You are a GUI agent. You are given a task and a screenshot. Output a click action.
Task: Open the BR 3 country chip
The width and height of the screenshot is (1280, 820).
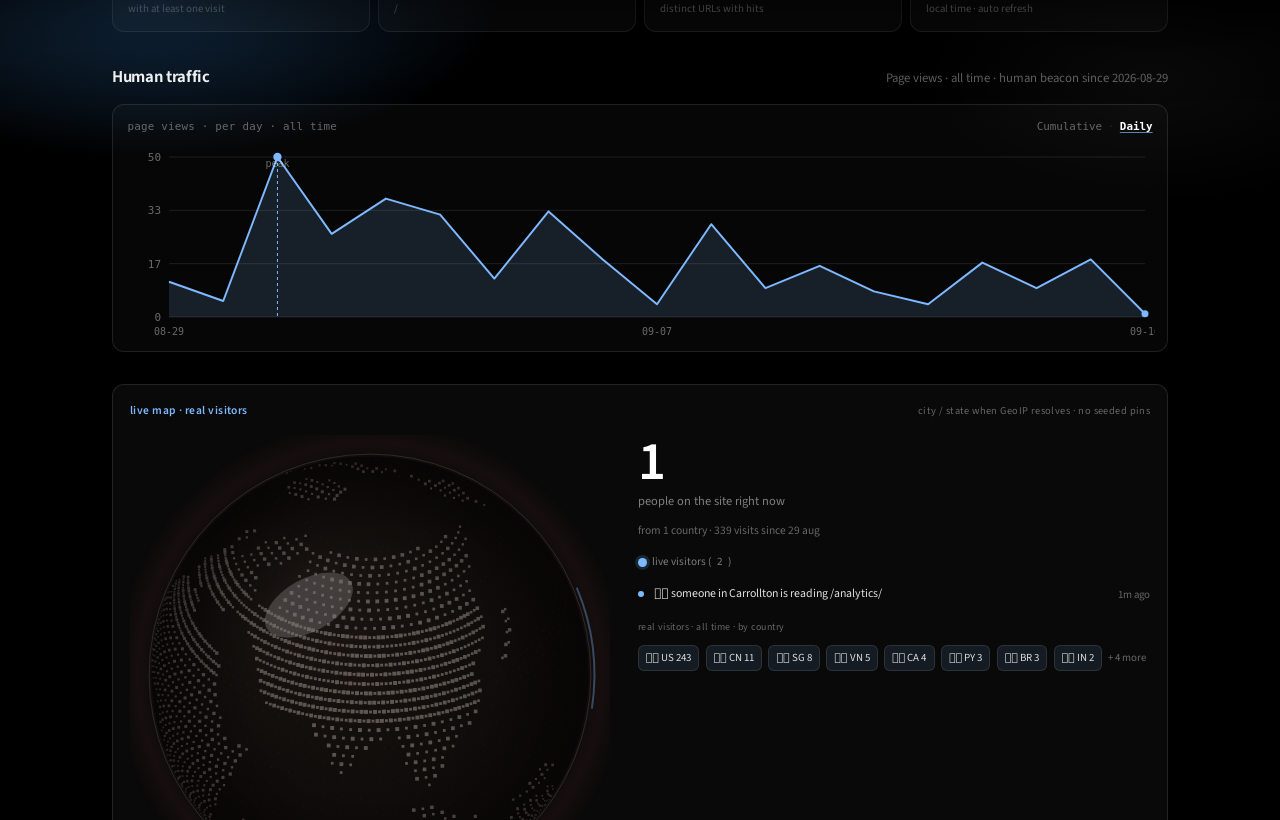point(1022,658)
